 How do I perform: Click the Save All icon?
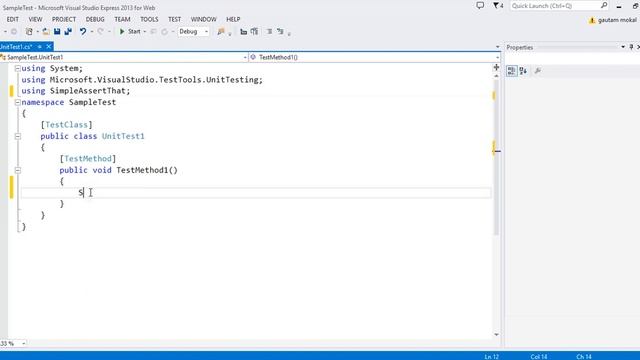click(x=68, y=31)
